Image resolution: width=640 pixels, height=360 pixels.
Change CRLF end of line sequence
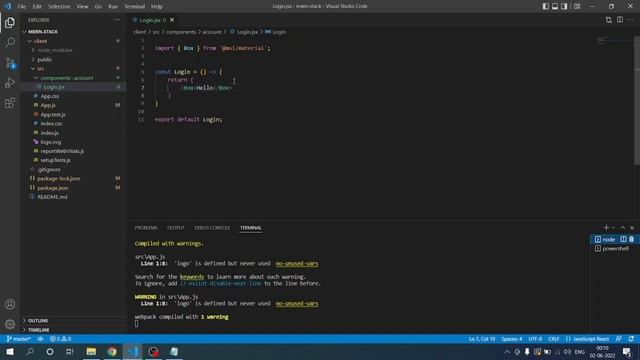coord(554,339)
